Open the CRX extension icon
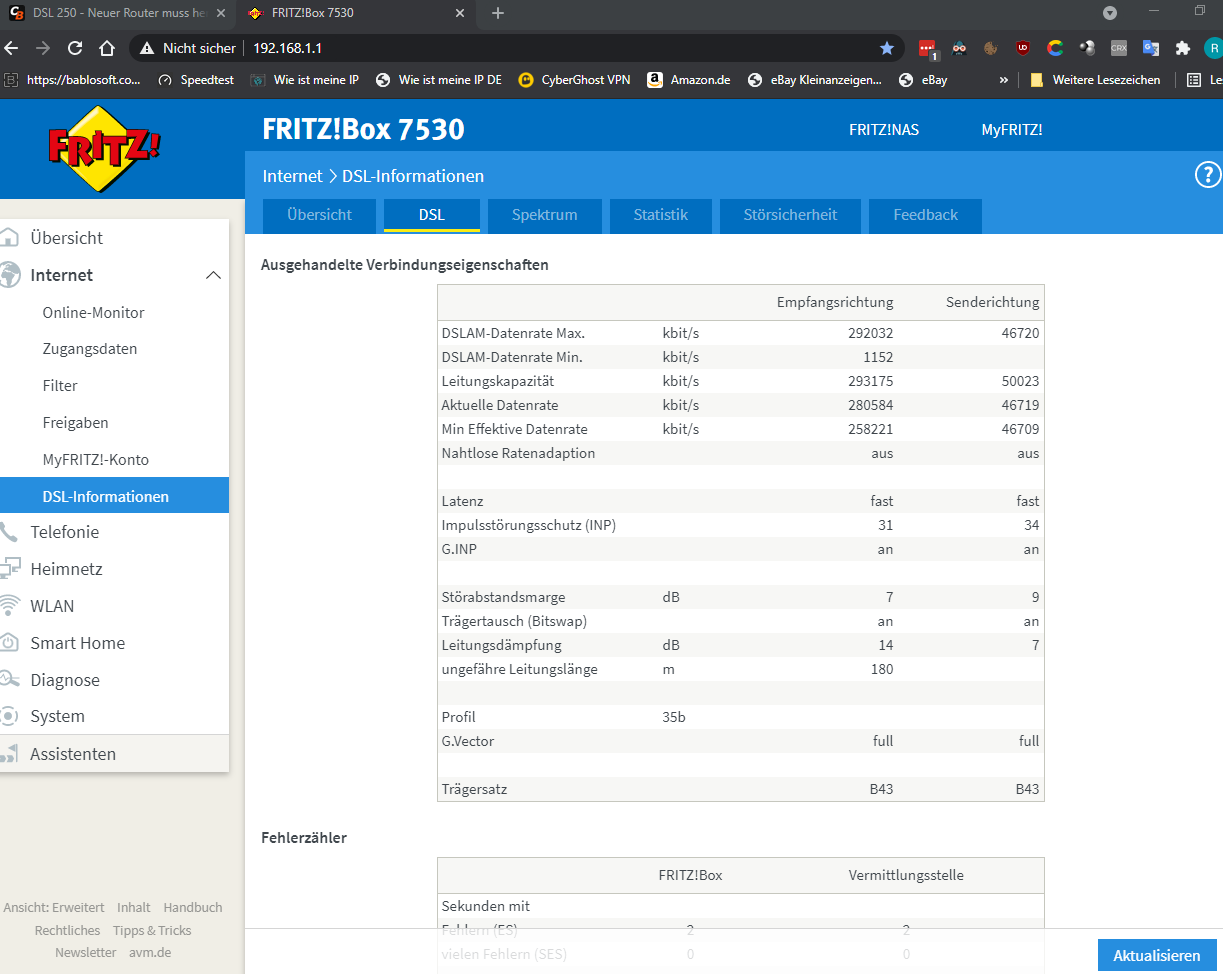The width and height of the screenshot is (1223, 974). pos(1119,48)
